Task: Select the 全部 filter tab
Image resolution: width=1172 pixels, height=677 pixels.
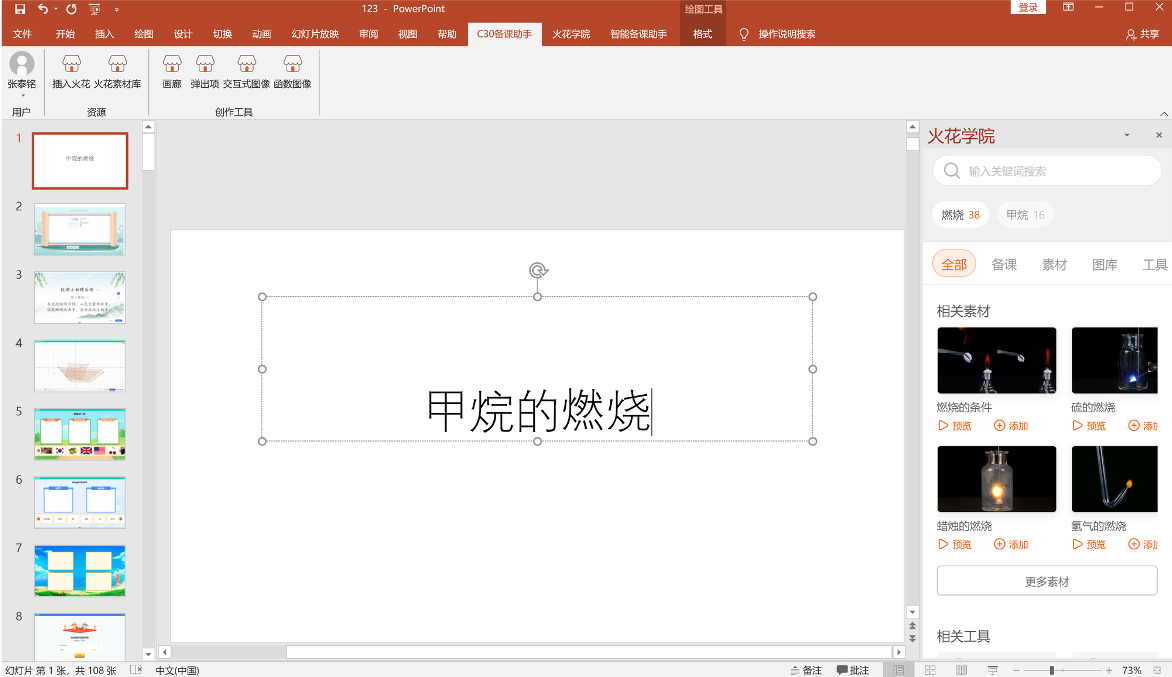Action: [954, 265]
